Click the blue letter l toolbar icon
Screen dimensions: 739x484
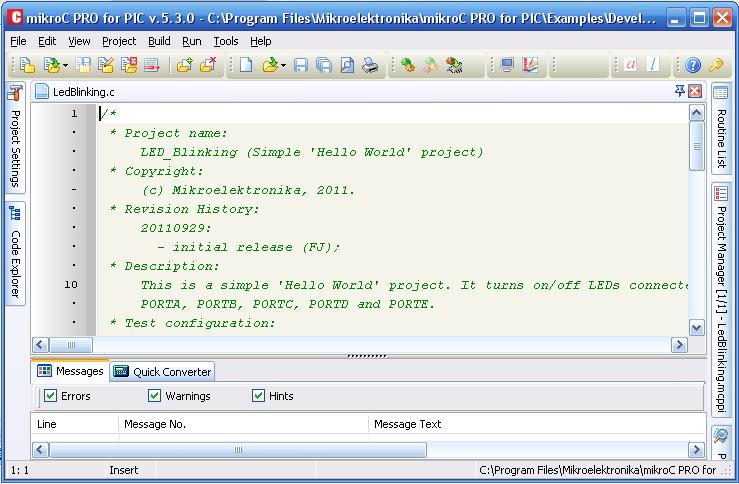click(653, 65)
